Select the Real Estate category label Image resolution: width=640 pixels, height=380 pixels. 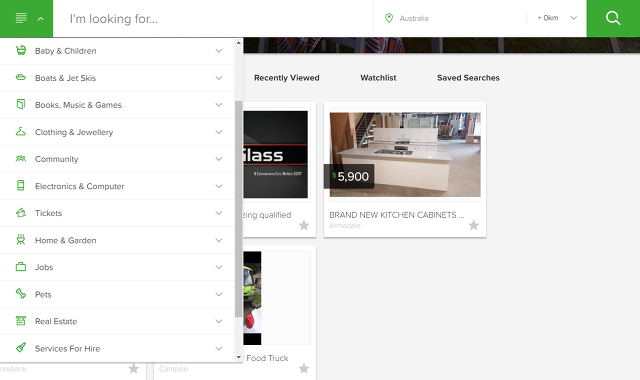(56, 321)
